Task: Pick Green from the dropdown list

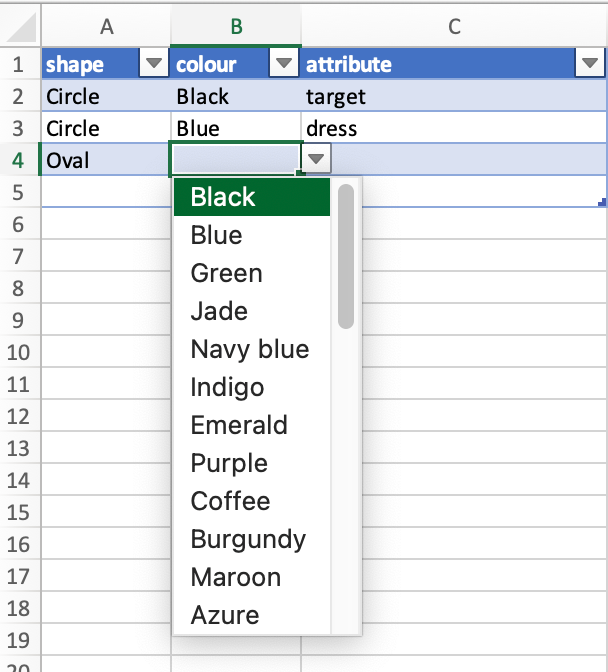Action: [x=252, y=273]
